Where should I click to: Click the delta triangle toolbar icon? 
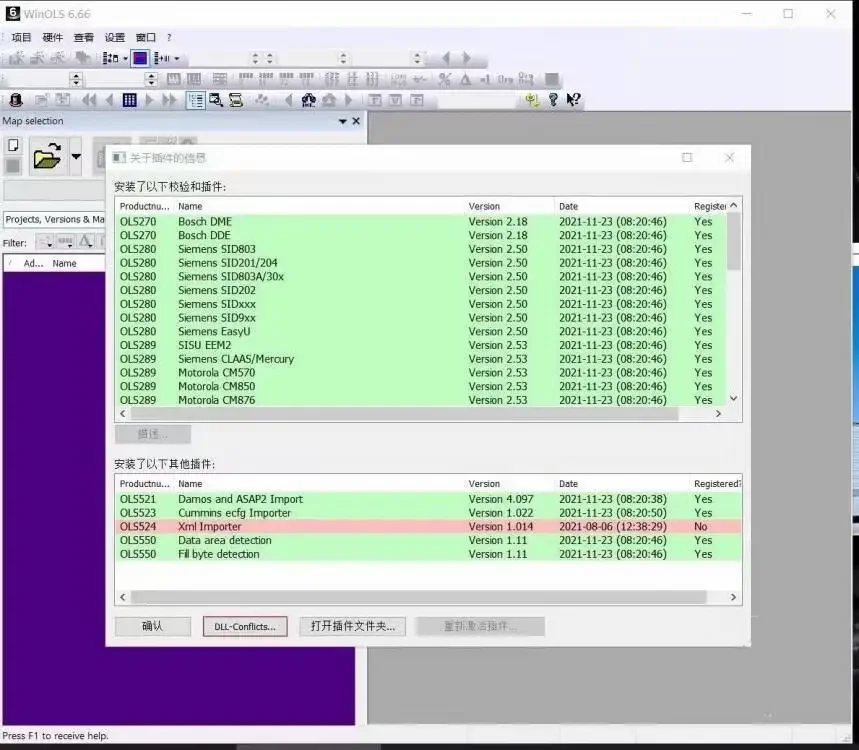[x=465, y=79]
